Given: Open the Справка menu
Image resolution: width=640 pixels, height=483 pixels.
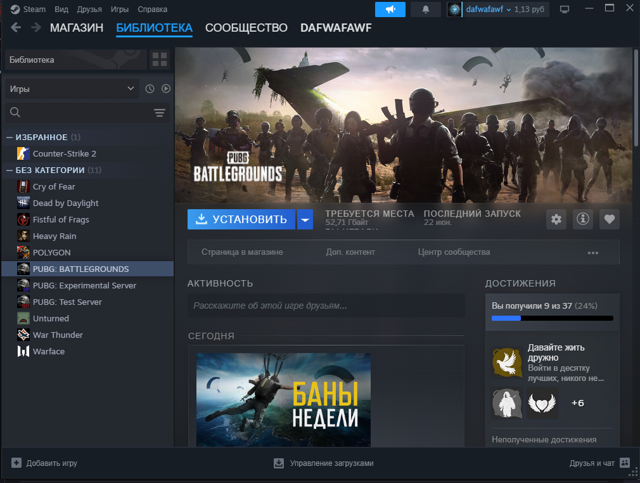Looking at the screenshot, I should [x=152, y=9].
